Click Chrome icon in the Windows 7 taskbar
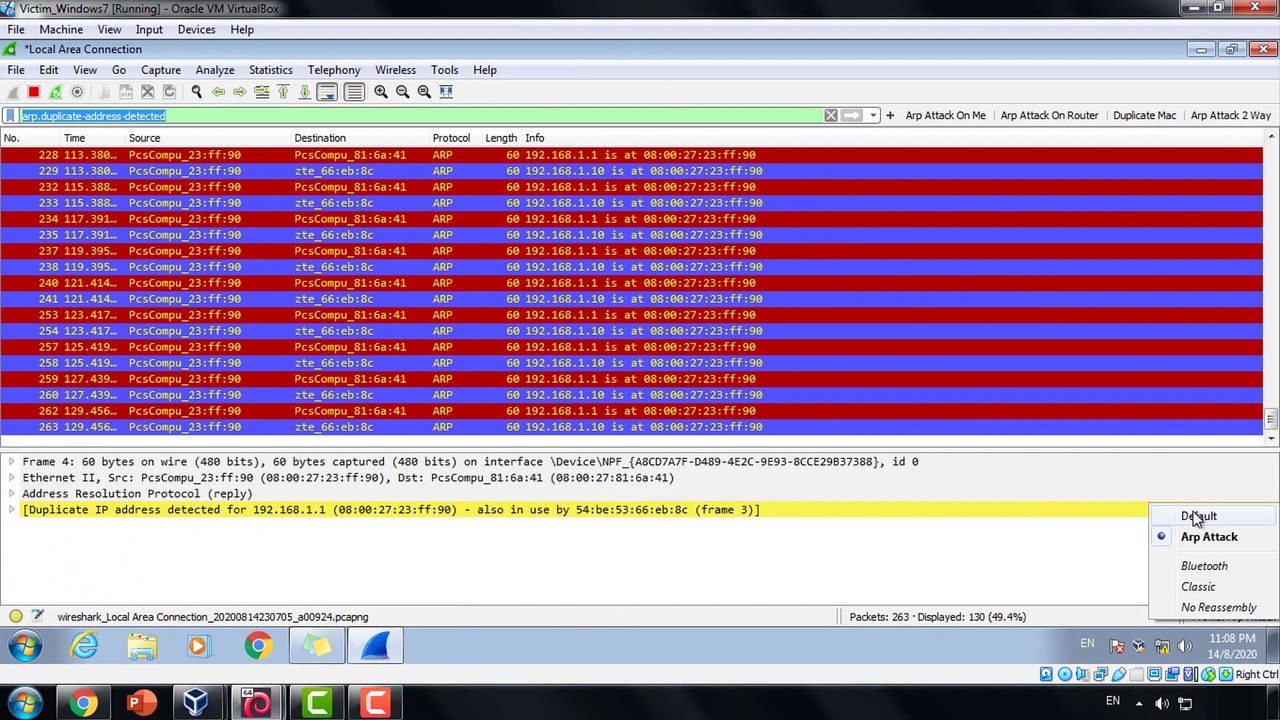1280x720 pixels. 258,646
